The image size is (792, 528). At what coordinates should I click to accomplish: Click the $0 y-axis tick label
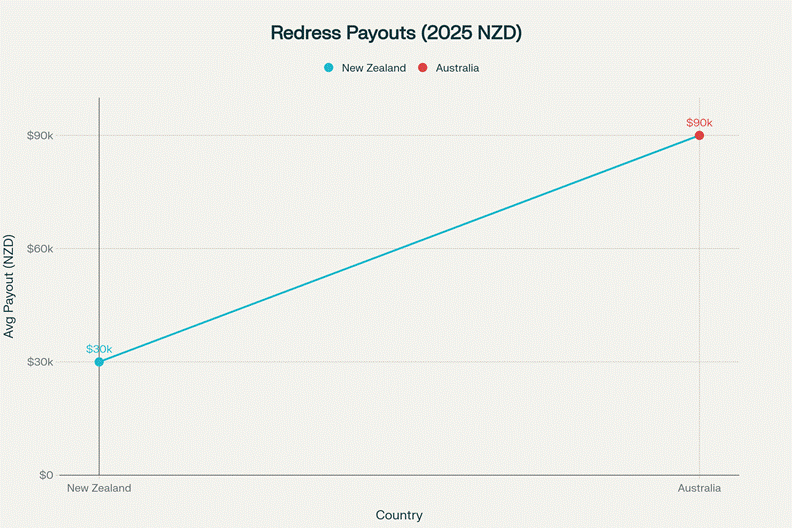tap(44, 475)
